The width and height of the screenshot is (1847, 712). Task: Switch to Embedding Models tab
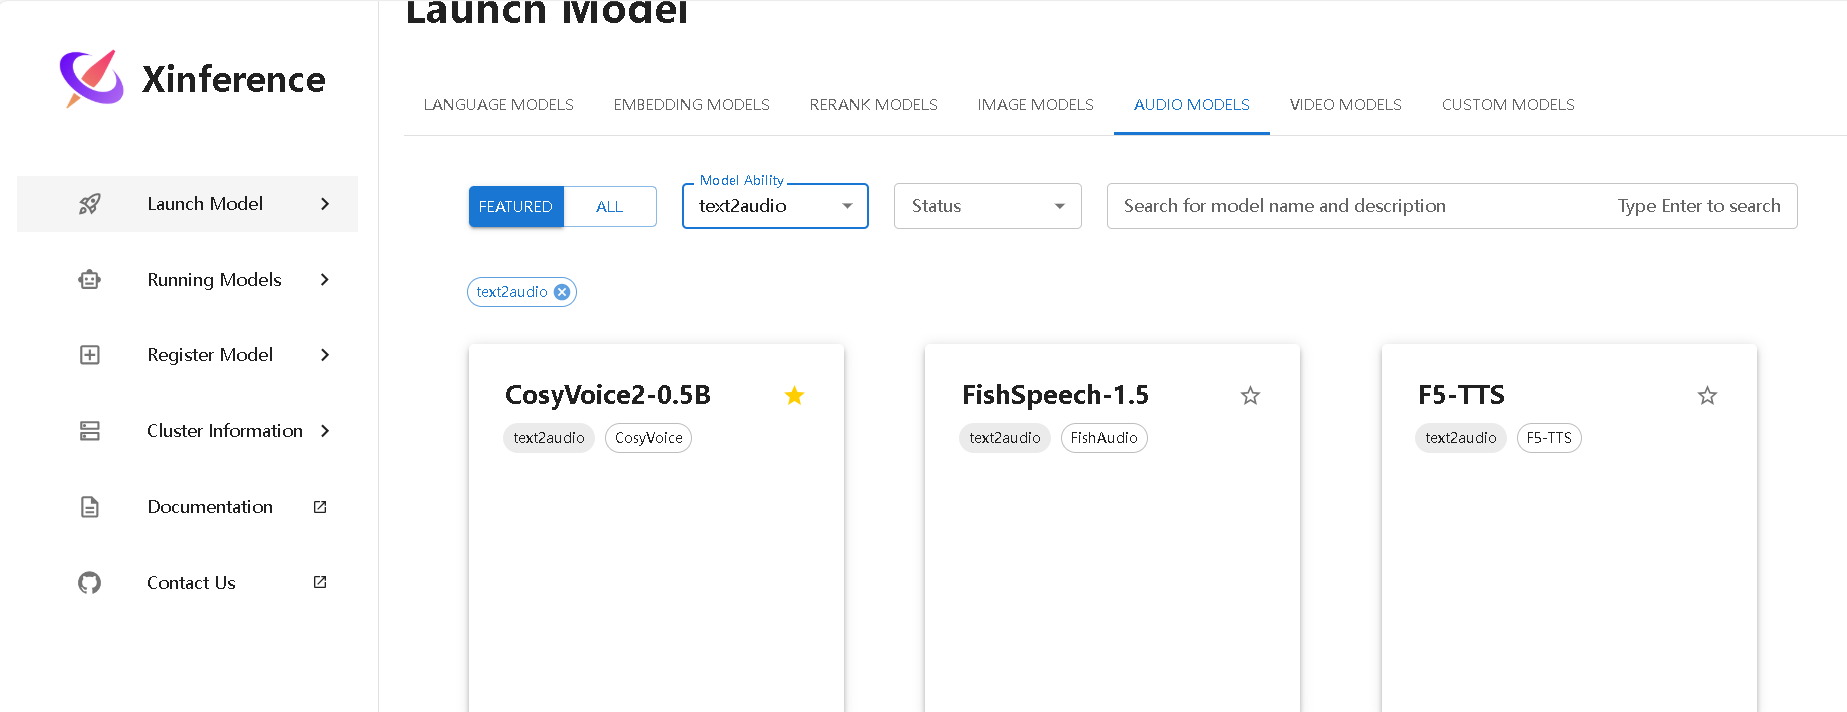(692, 105)
